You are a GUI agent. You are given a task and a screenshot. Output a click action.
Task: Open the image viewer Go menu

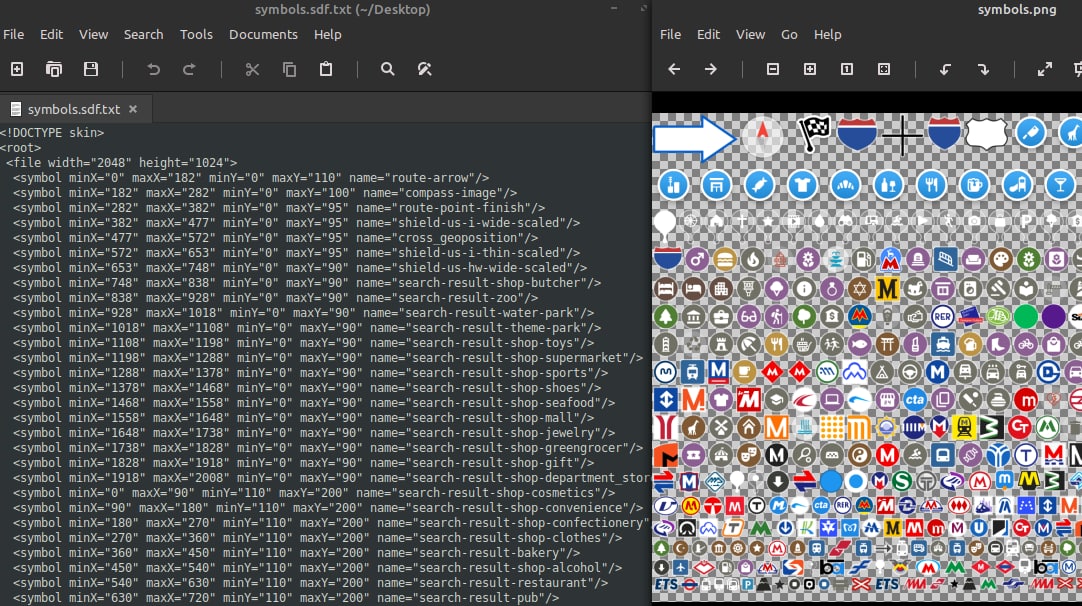coord(789,35)
